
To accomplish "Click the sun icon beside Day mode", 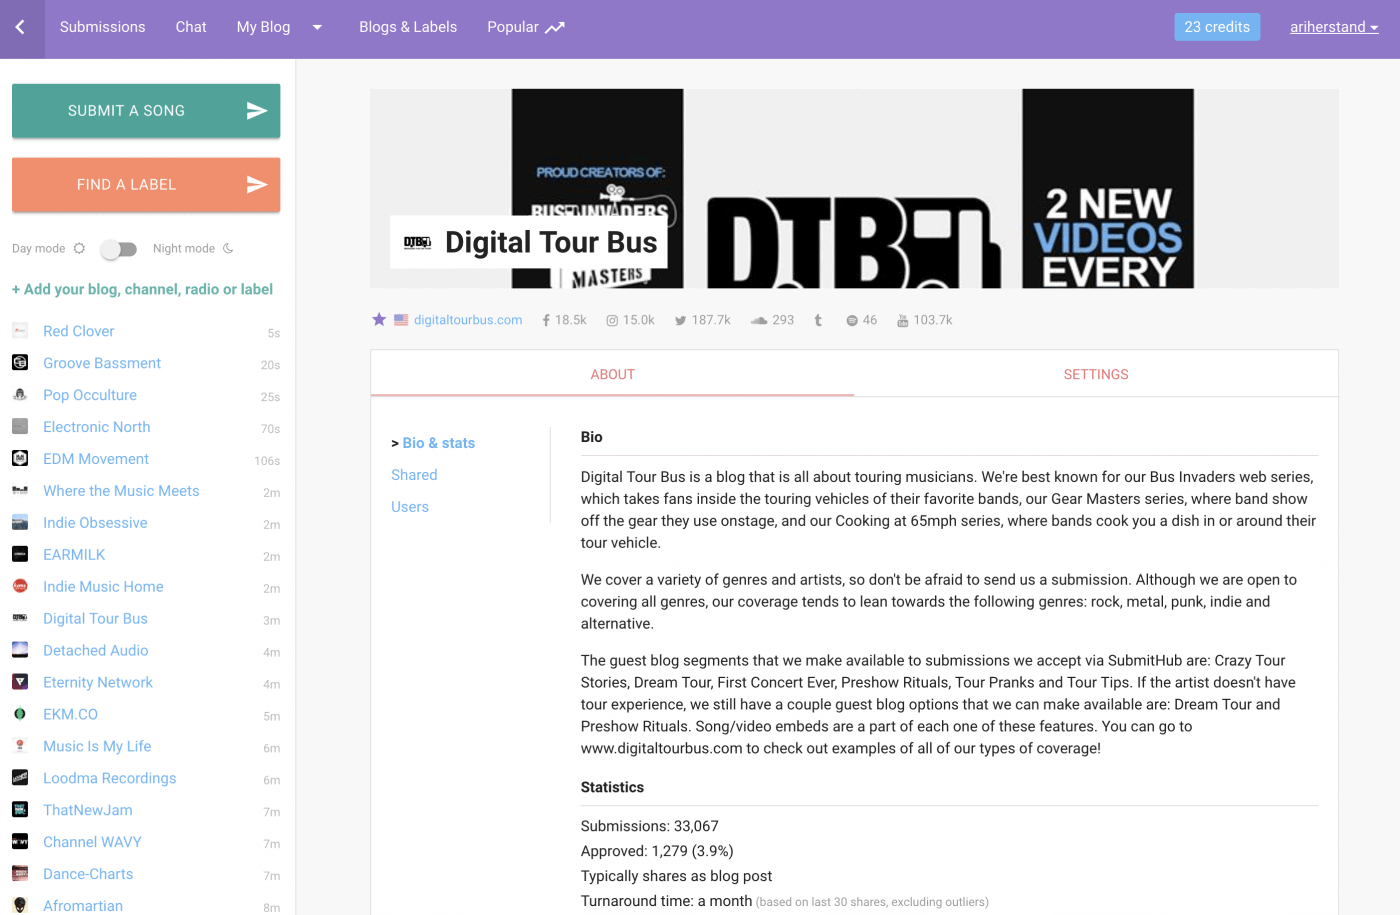I will point(79,248).
